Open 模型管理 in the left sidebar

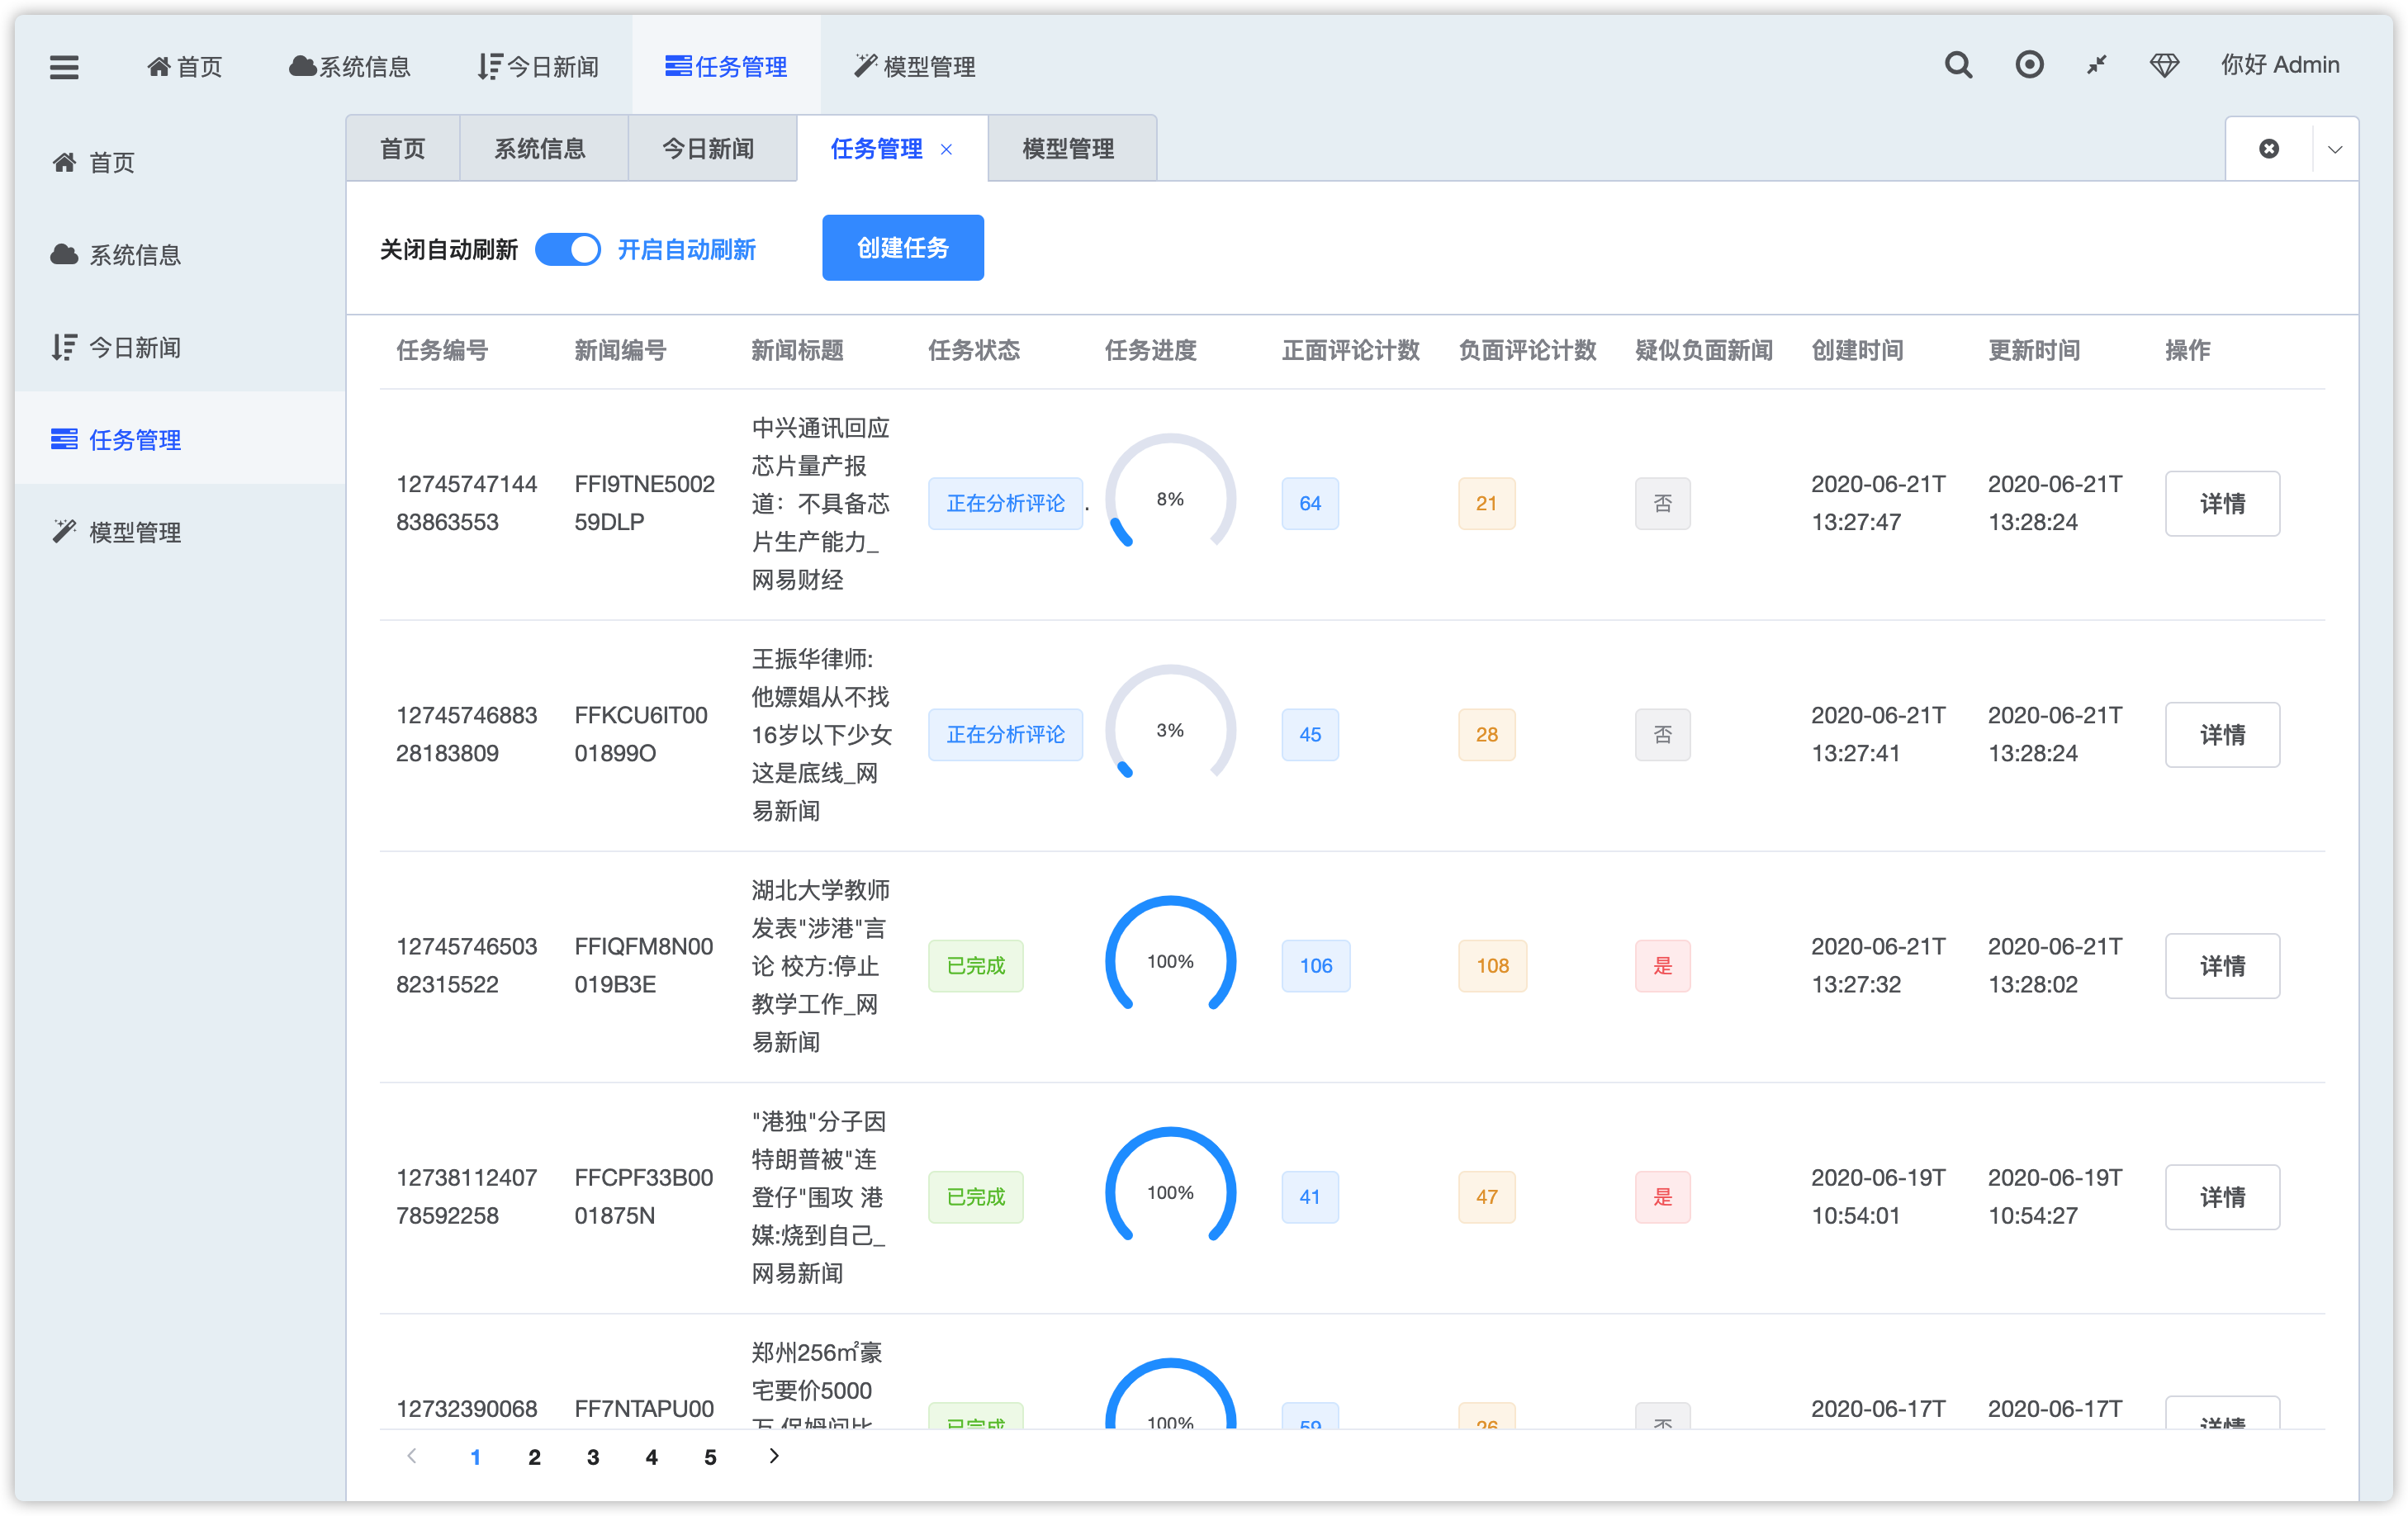[135, 532]
